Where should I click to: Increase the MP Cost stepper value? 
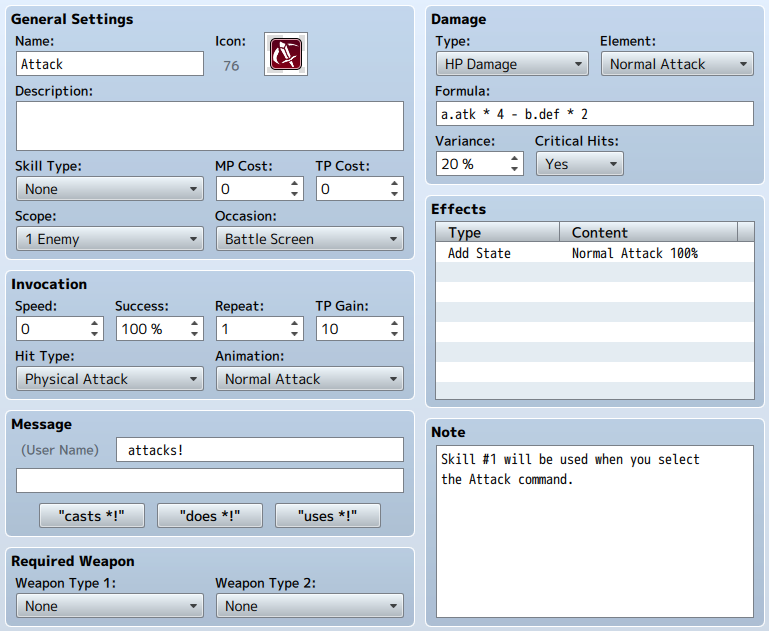294,183
